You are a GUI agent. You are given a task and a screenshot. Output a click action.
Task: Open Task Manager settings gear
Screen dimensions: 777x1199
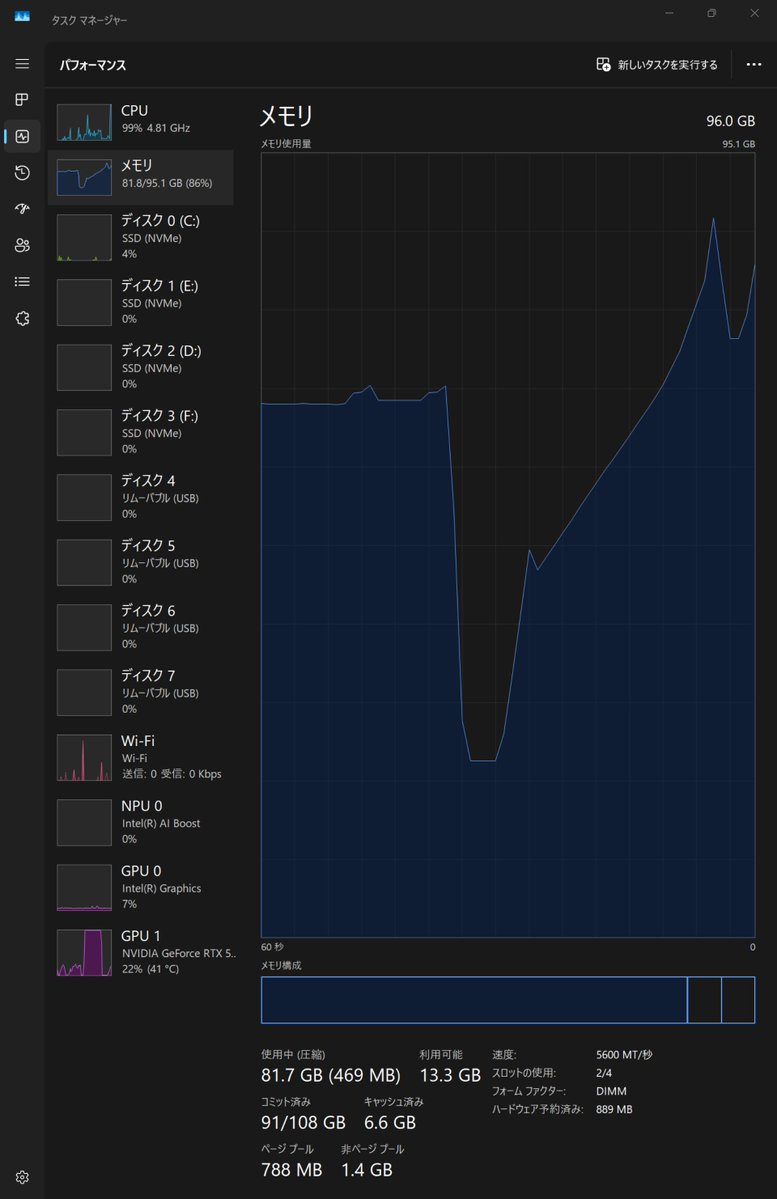[22, 1177]
